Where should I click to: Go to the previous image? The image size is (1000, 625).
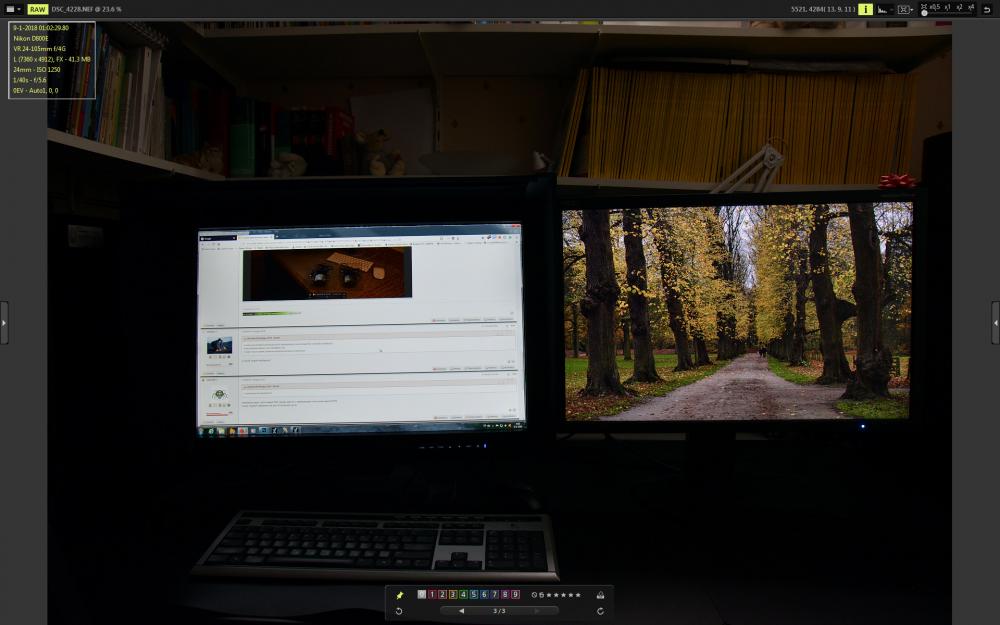(462, 611)
